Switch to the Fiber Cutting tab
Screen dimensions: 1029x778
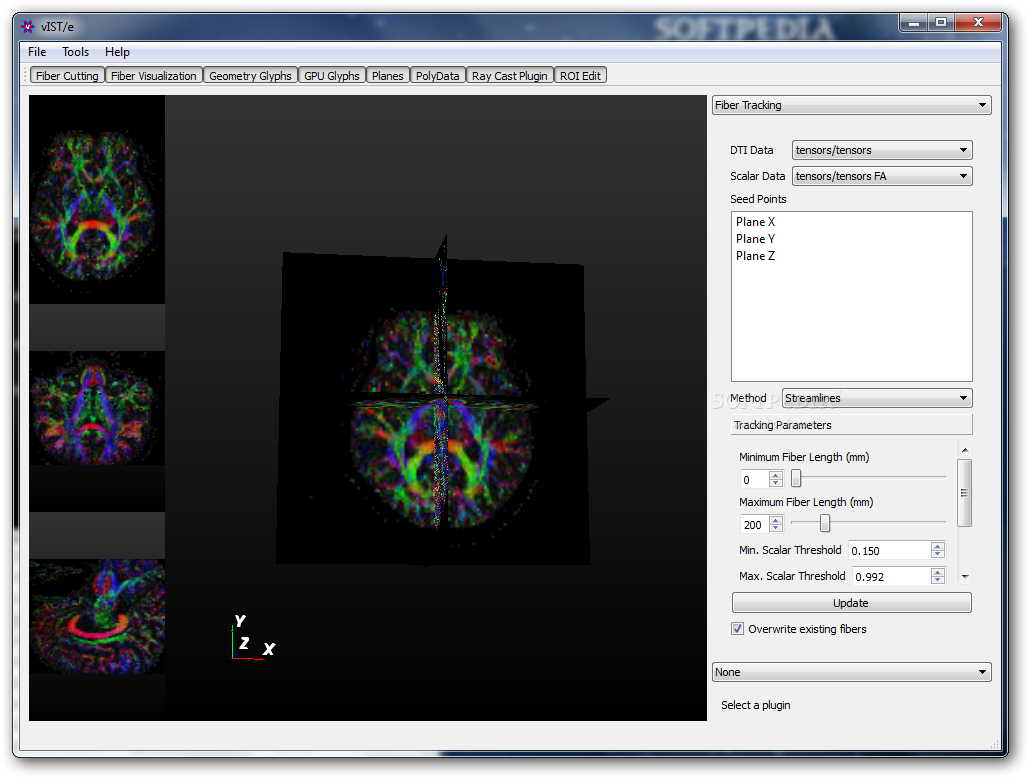[67, 75]
